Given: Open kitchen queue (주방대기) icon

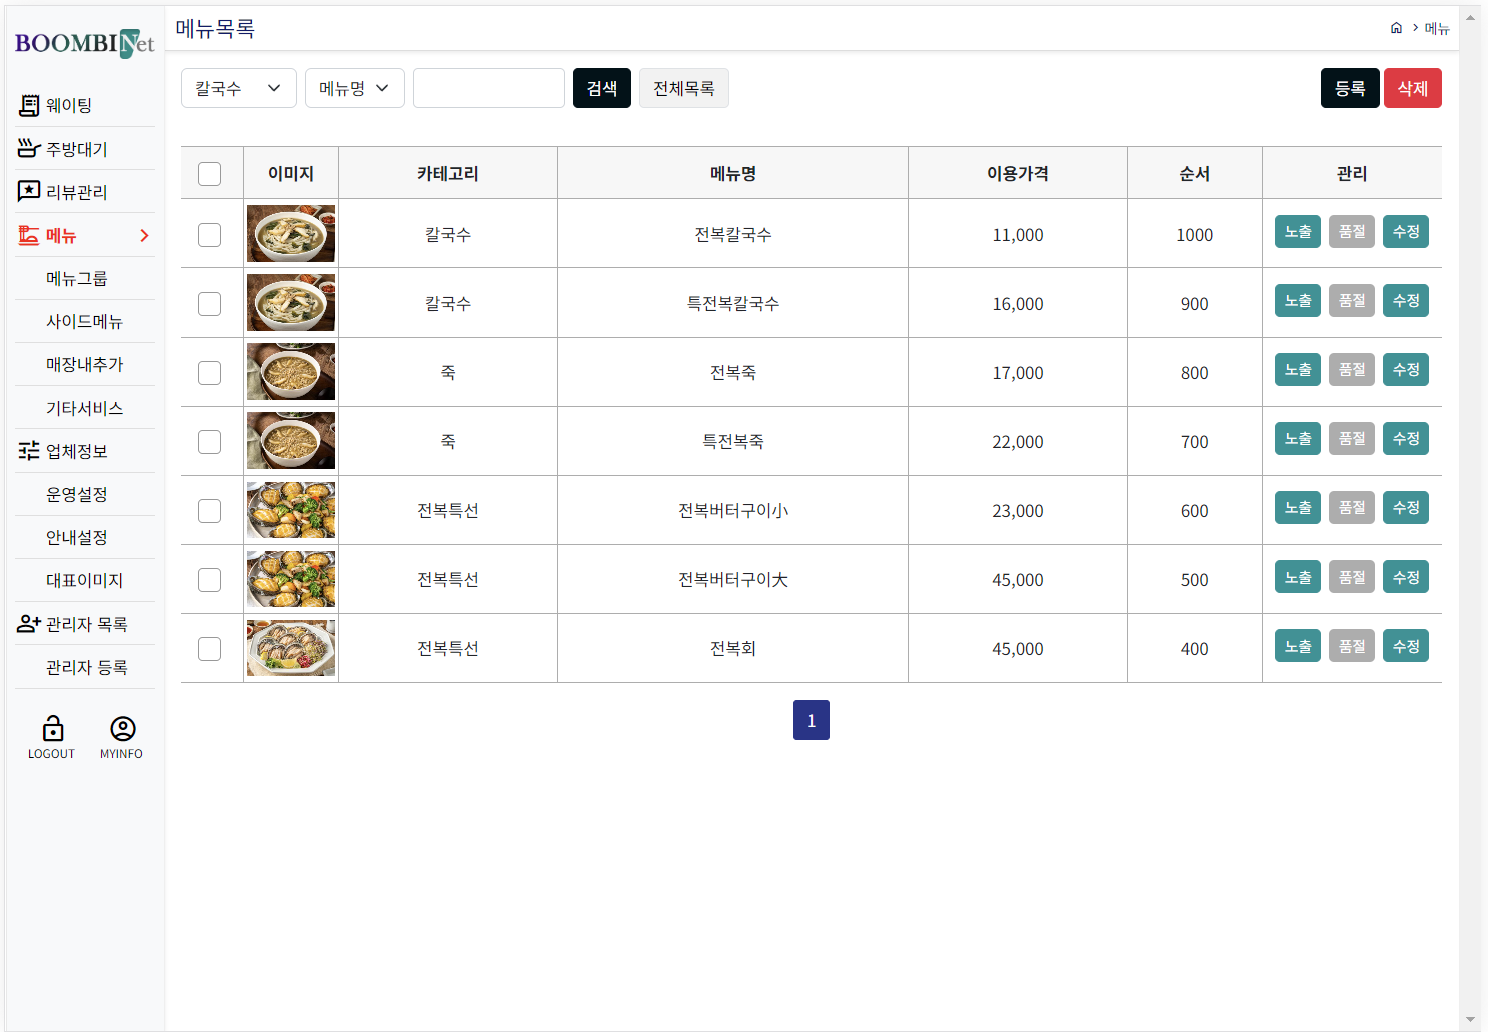Looking at the screenshot, I should pyautogui.click(x=29, y=149).
